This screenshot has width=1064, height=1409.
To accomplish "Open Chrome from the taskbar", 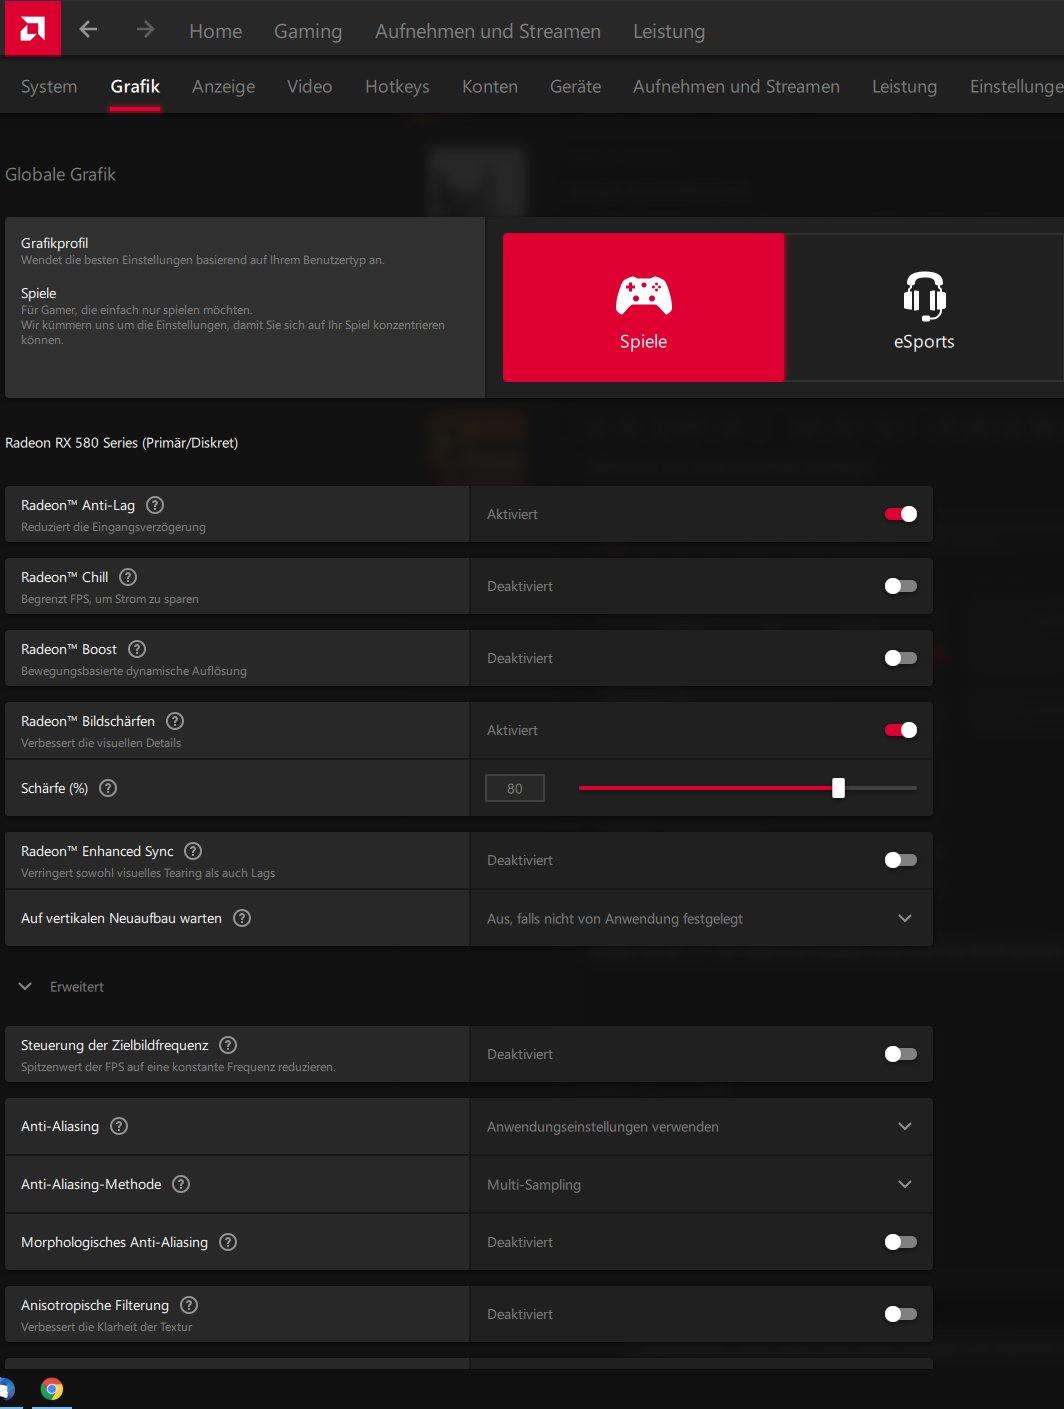I will pyautogui.click(x=52, y=1389).
